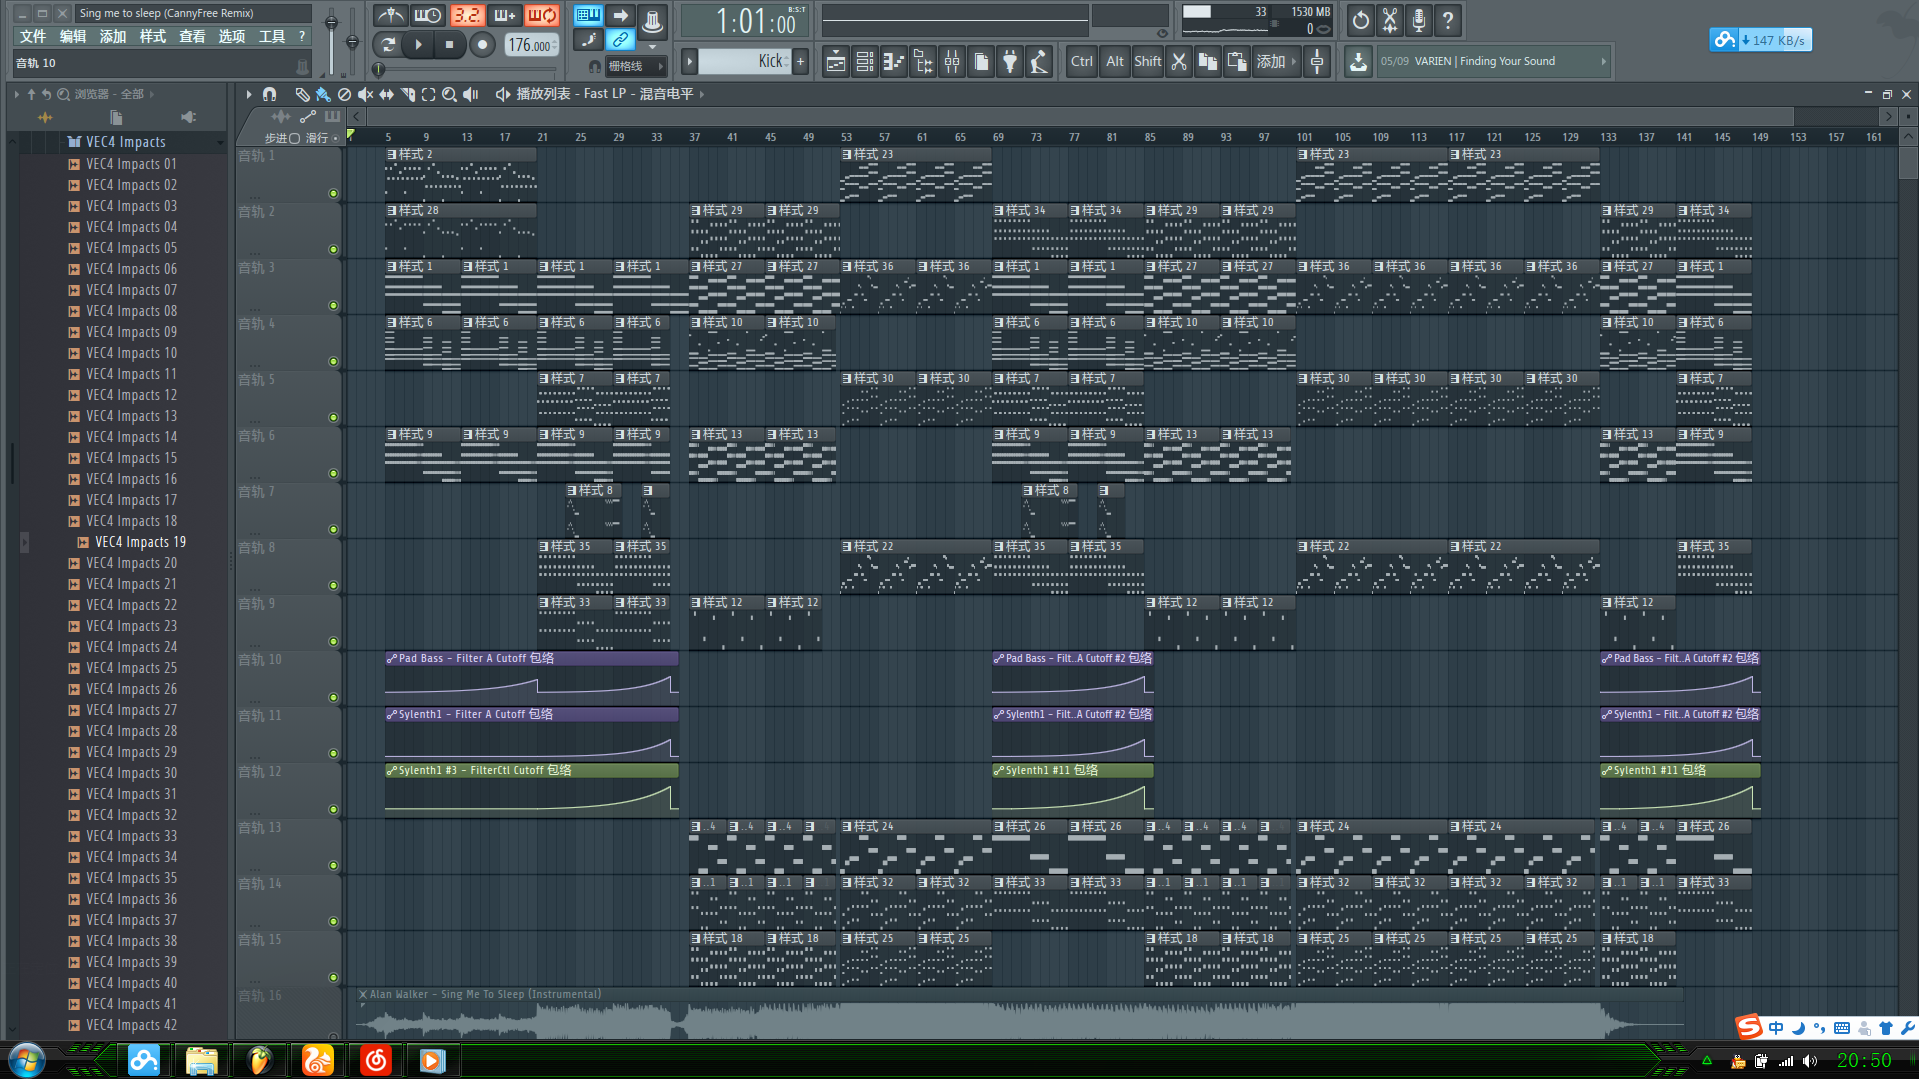Stop playback with the stop button
Image resolution: width=1919 pixels, height=1079 pixels.
[x=450, y=44]
